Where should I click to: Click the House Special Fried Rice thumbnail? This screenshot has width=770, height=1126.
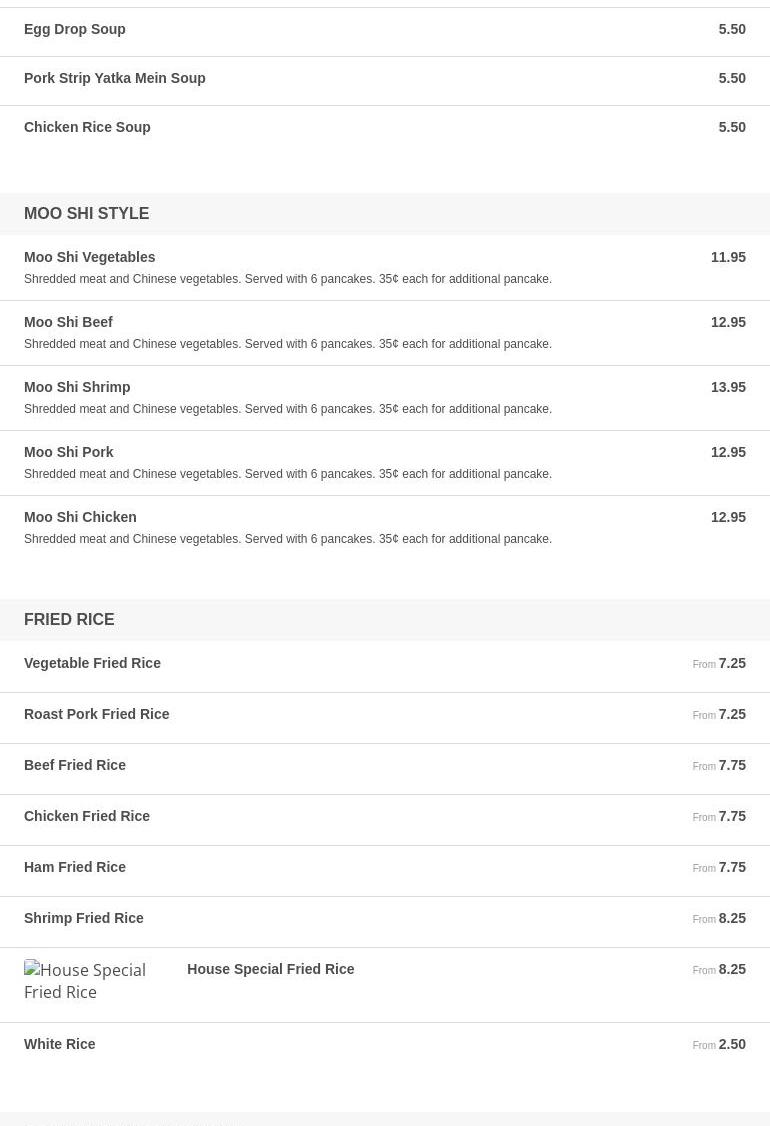[x=92, y=981]
